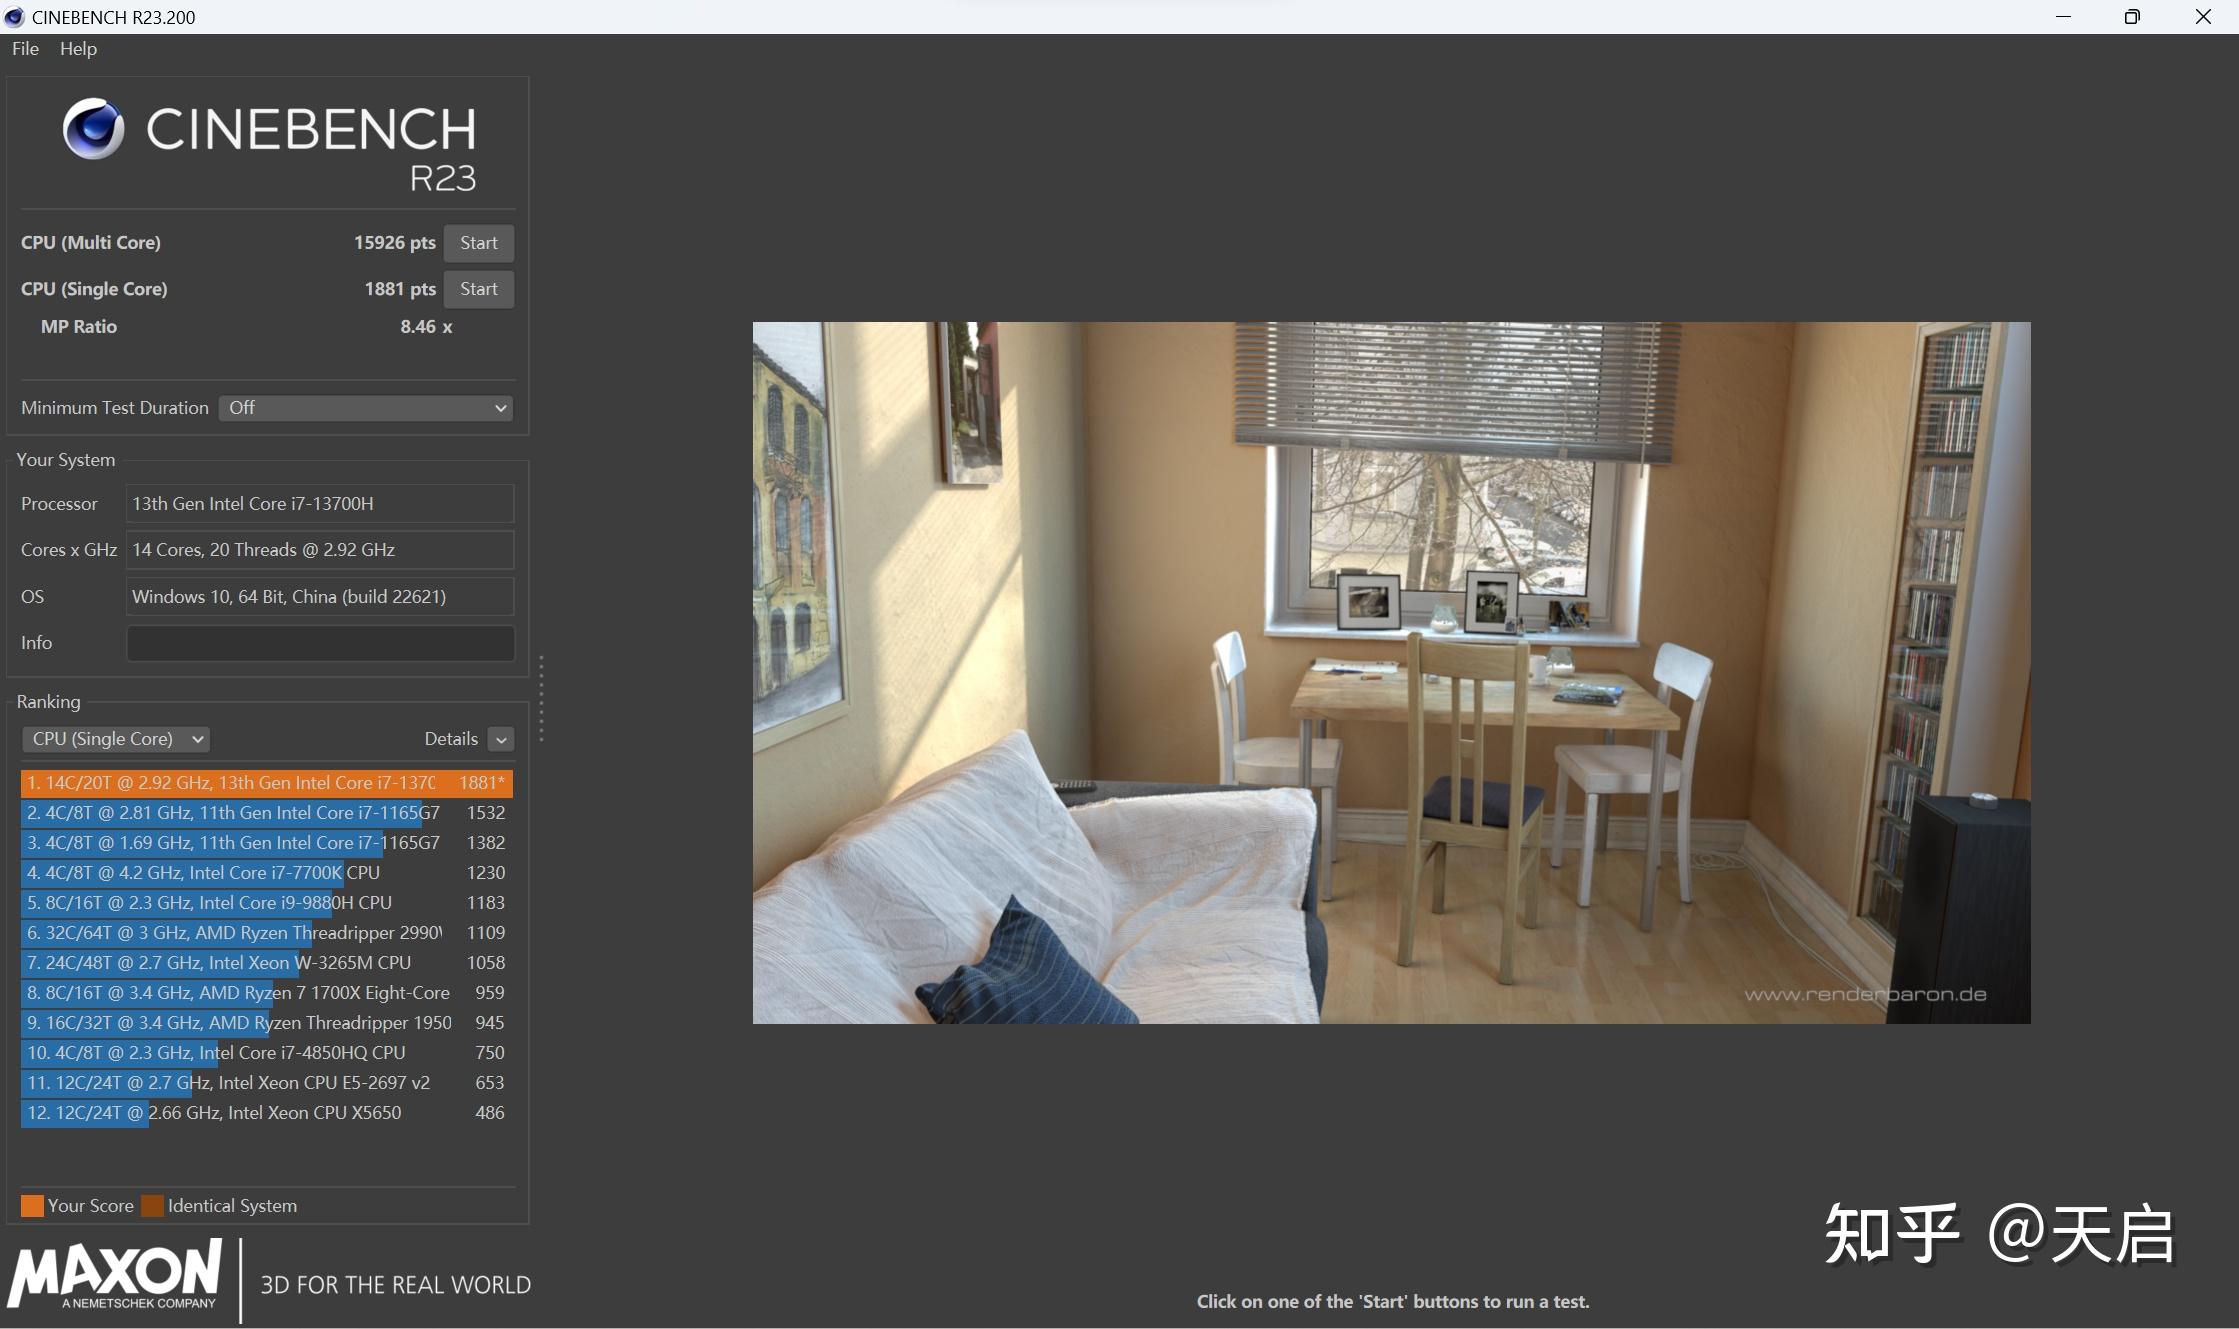The image size is (2239, 1329).
Task: Start the CPU Single Core test
Action: point(478,289)
